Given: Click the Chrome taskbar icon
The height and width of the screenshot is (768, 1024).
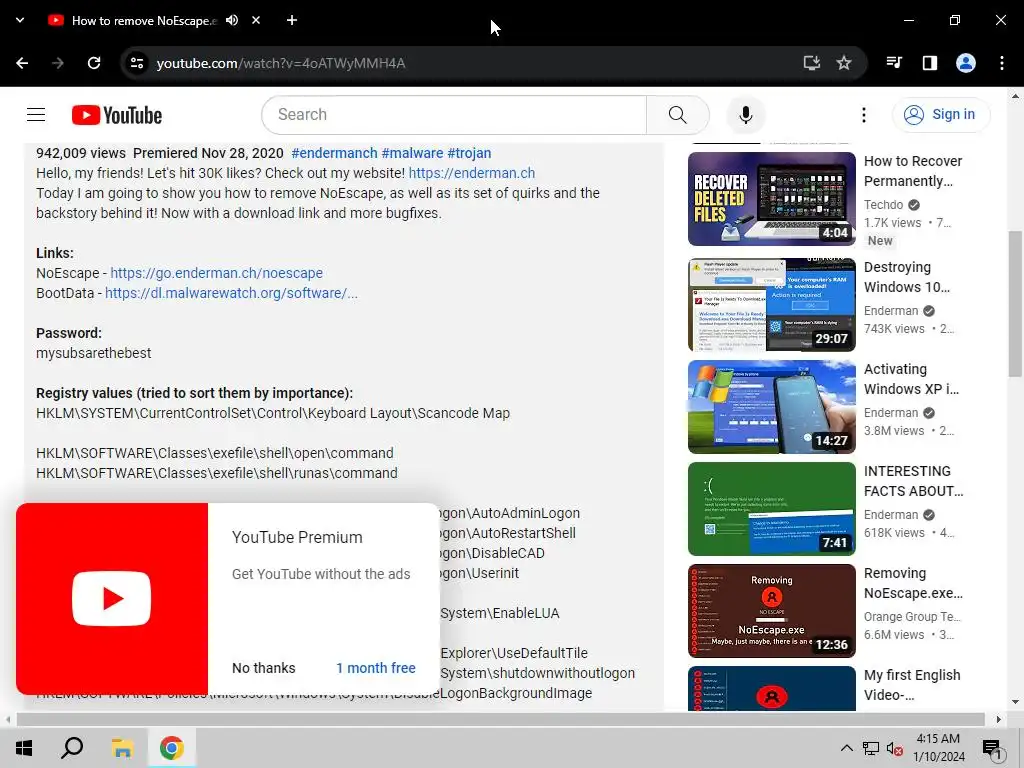Looking at the screenshot, I should 171,748.
